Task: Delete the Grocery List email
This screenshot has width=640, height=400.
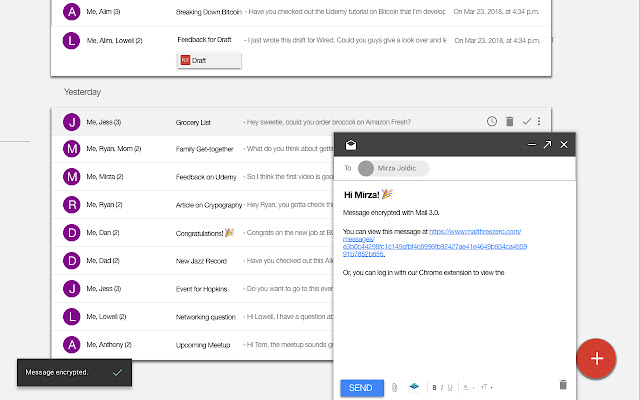Action: [x=509, y=122]
